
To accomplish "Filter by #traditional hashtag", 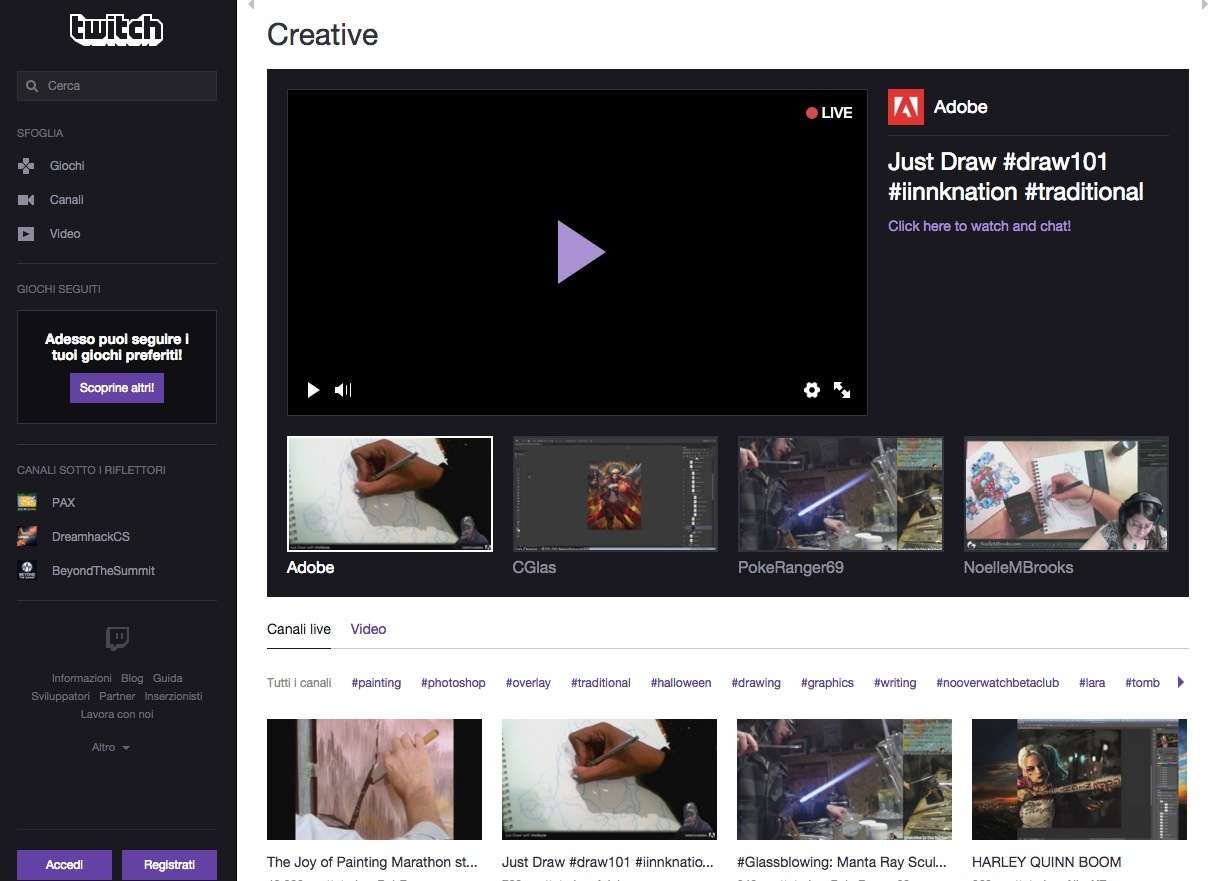I will [x=601, y=683].
